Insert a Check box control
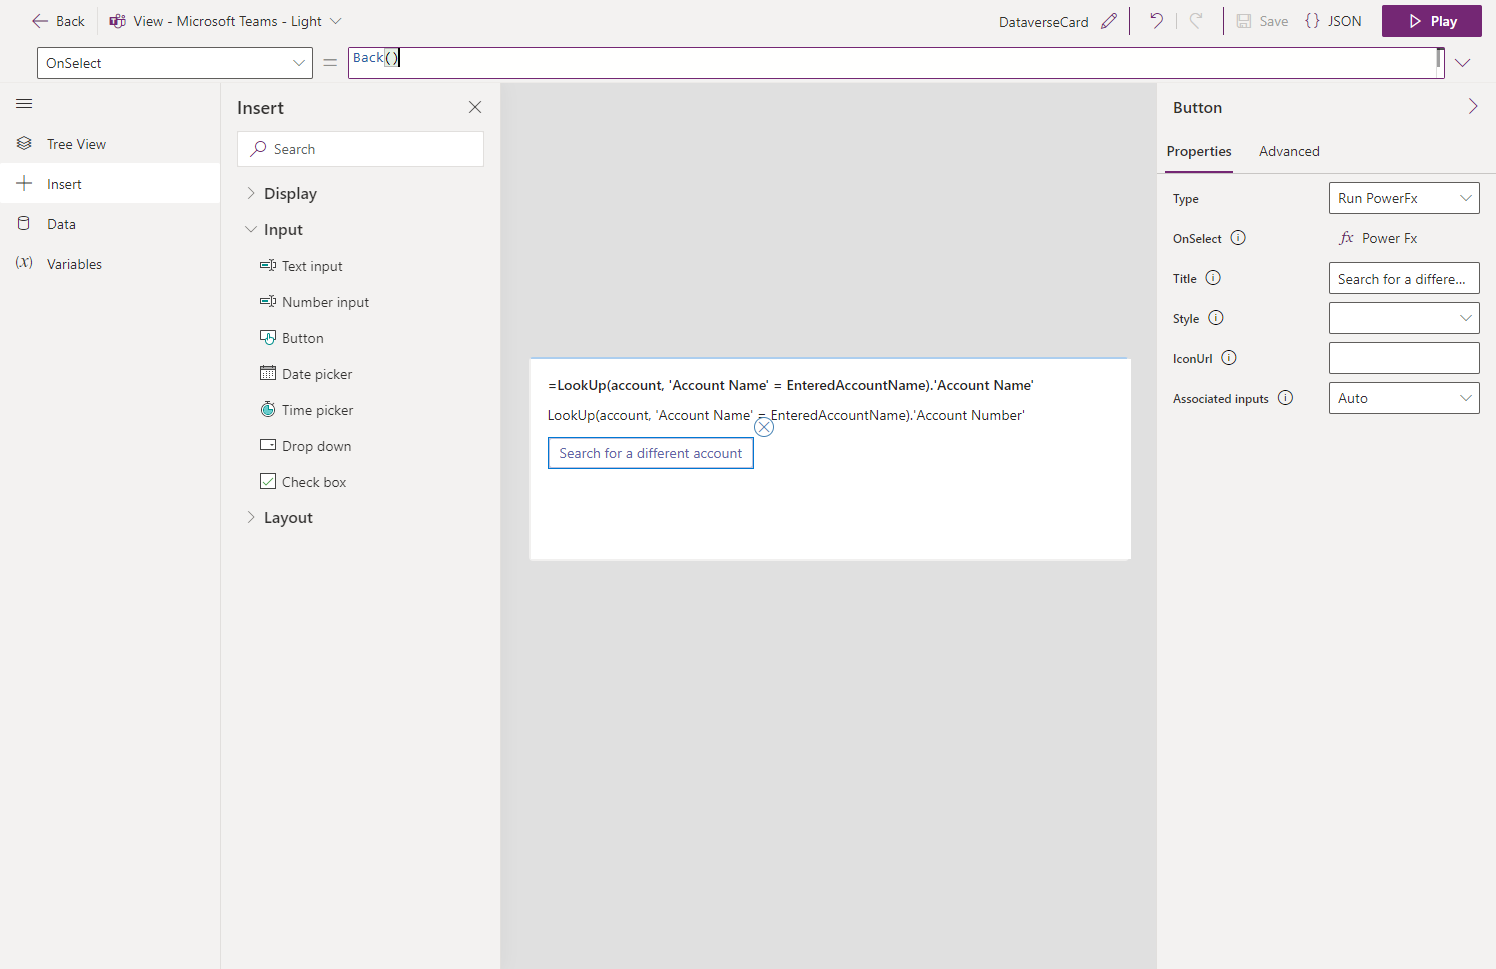The width and height of the screenshot is (1496, 969). pyautogui.click(x=303, y=482)
